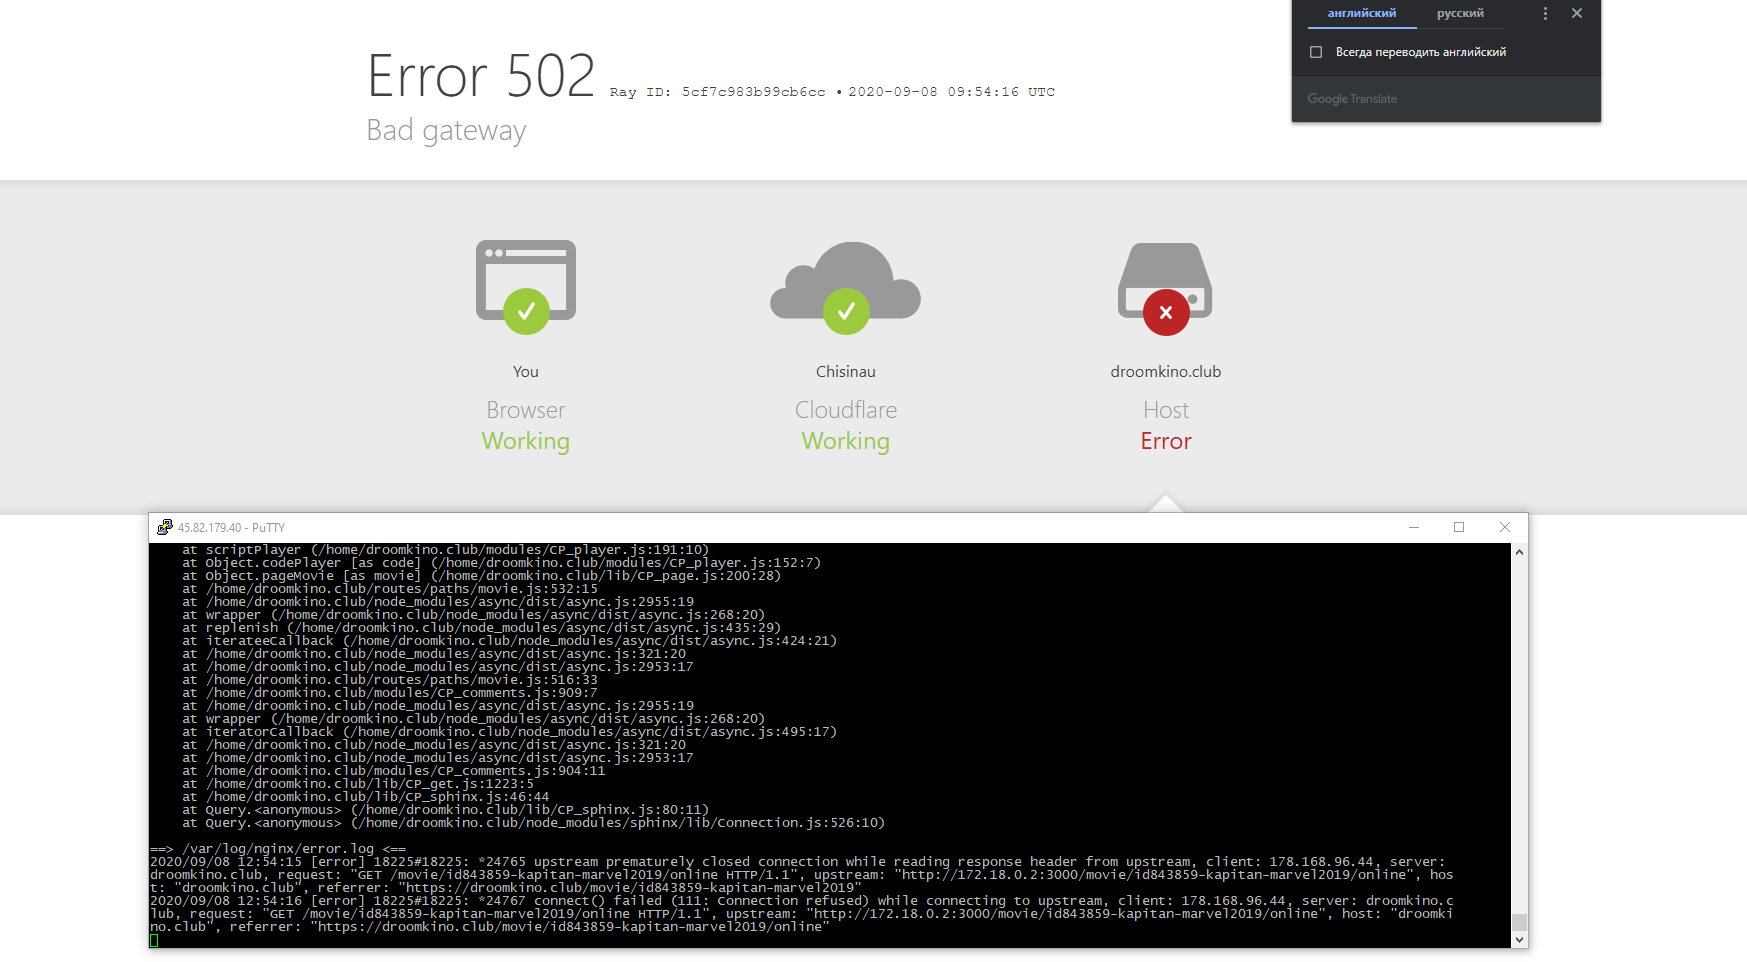This screenshot has height=962, width=1747.
Task: Click the 'Browser' label above Working
Action: pyautogui.click(x=526, y=410)
